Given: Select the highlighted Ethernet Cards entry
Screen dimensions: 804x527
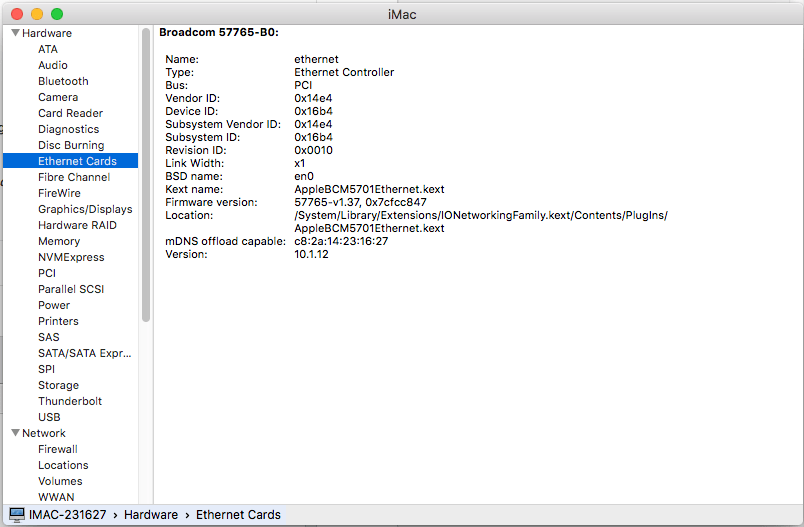Looking at the screenshot, I should tap(70, 161).
